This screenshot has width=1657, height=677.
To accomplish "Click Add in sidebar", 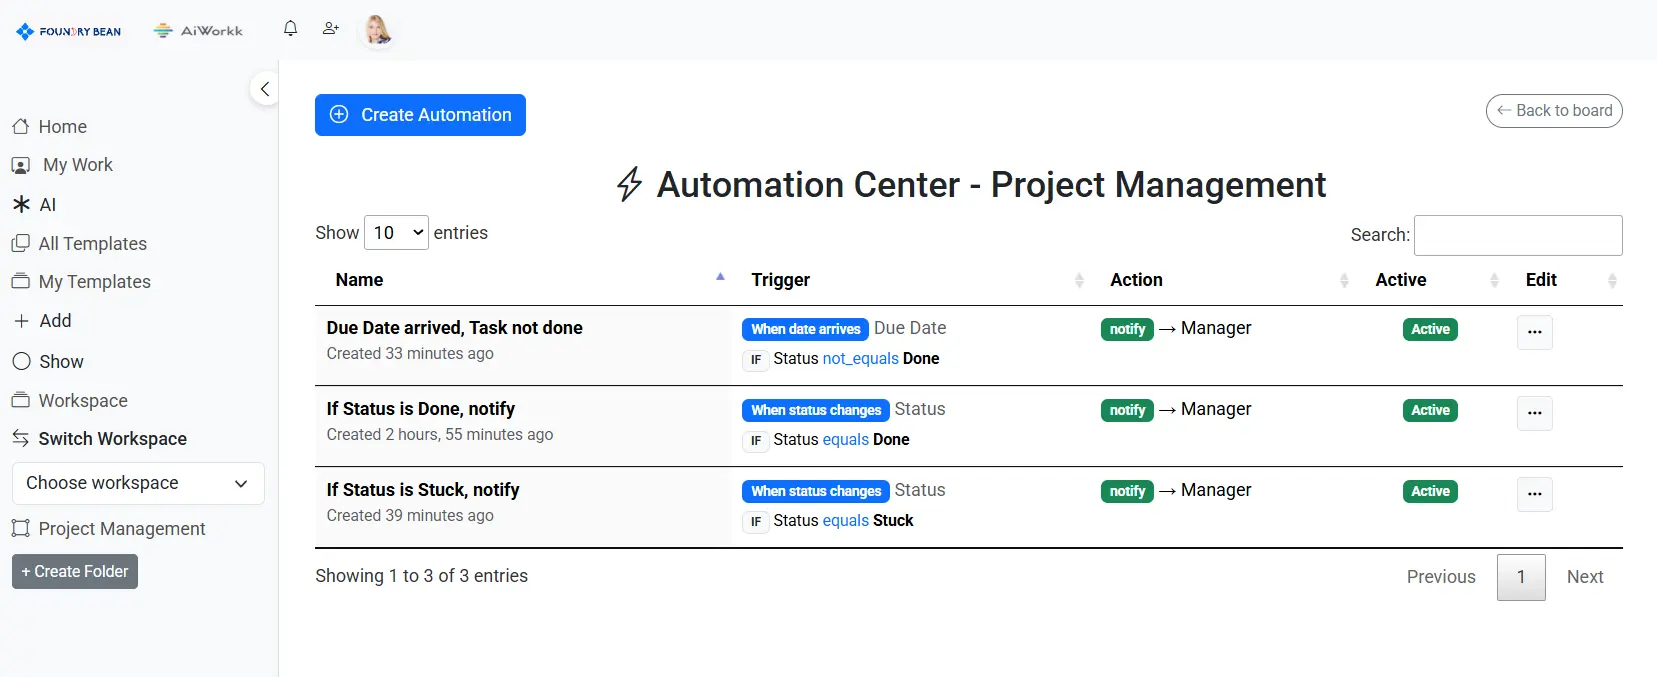I will pyautogui.click(x=42, y=321).
